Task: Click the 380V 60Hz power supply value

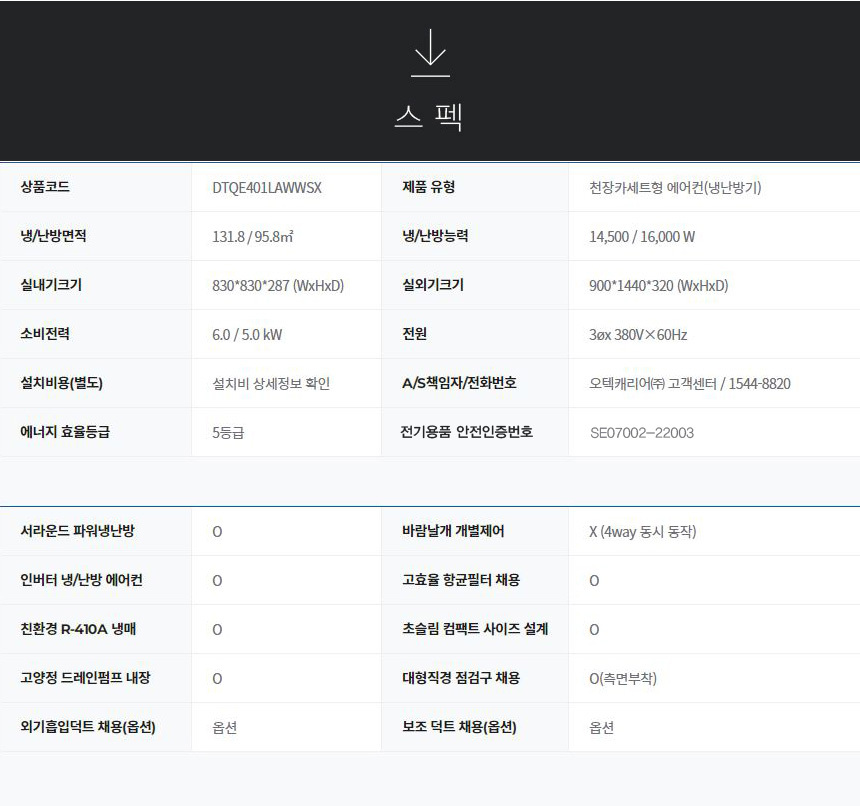Action: pyautogui.click(x=638, y=335)
